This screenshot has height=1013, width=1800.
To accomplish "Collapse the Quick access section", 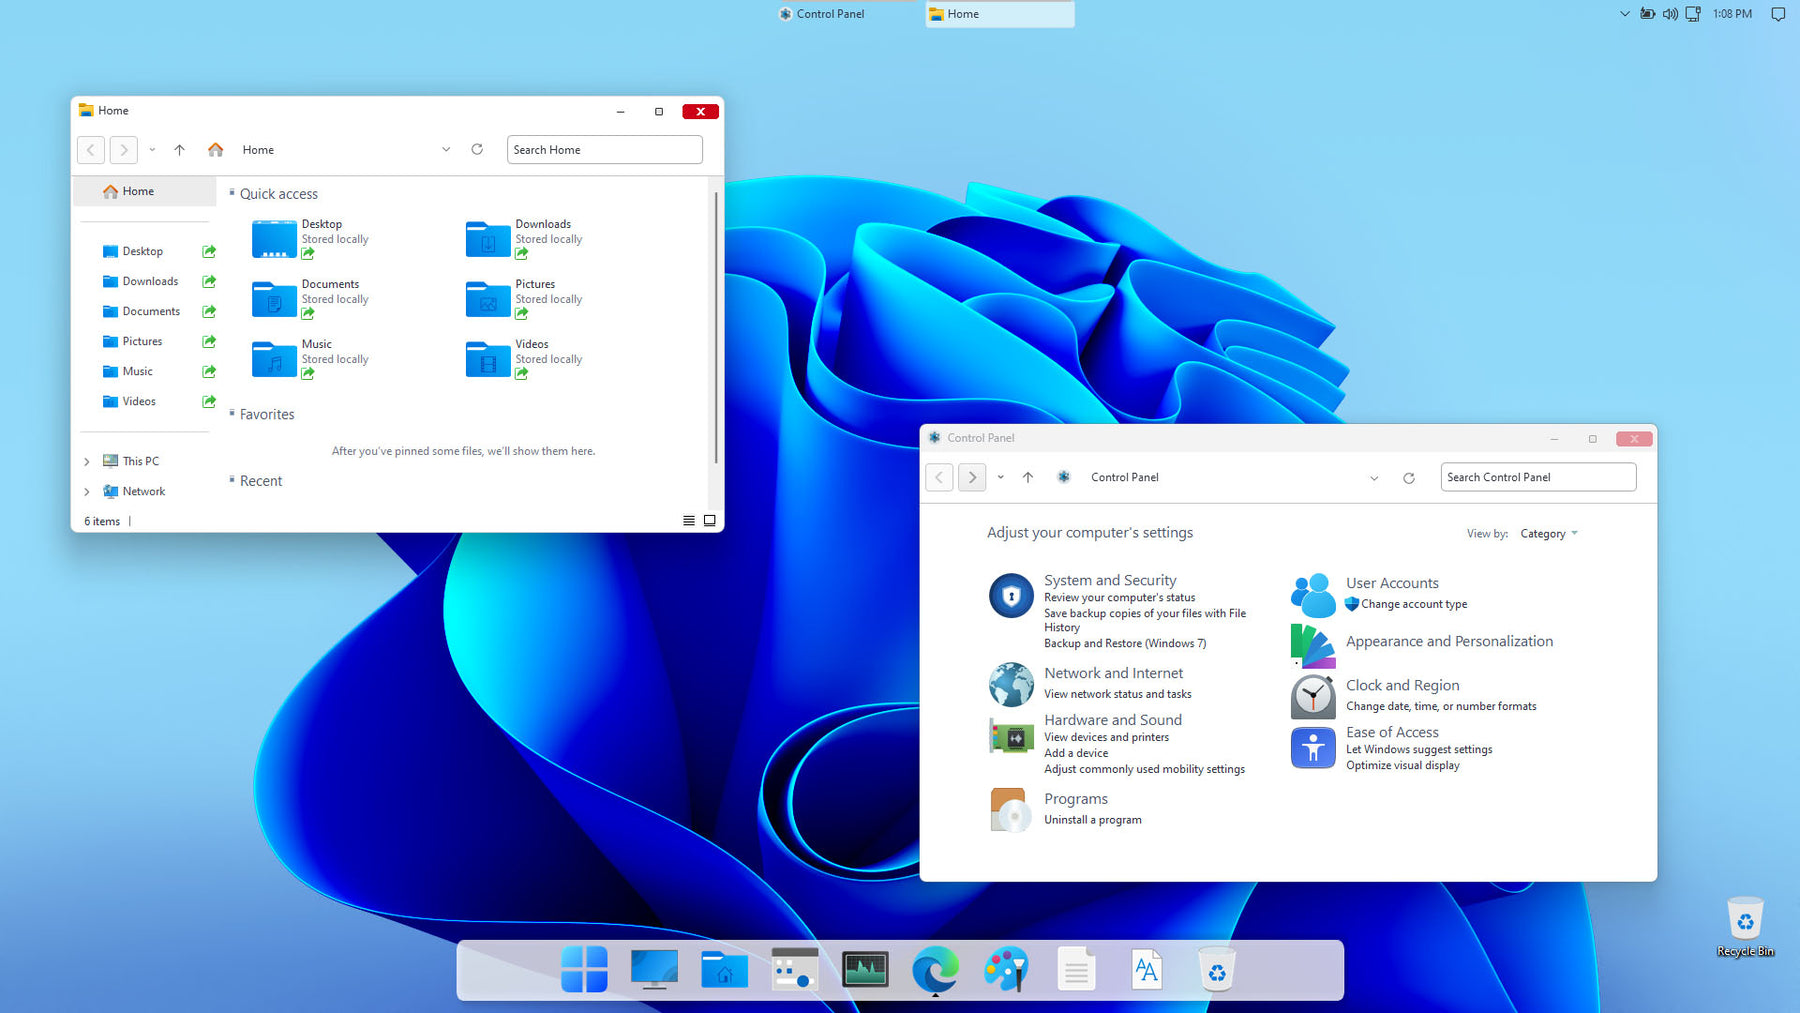I will click(x=232, y=193).
